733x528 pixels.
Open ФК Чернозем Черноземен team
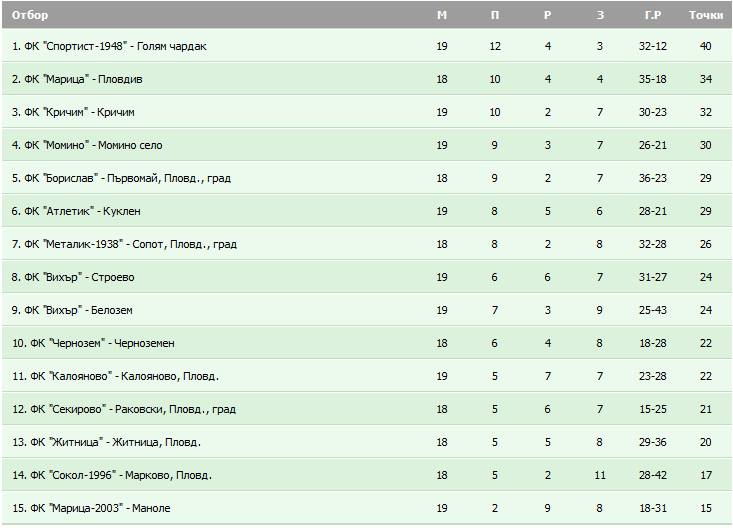(93, 343)
